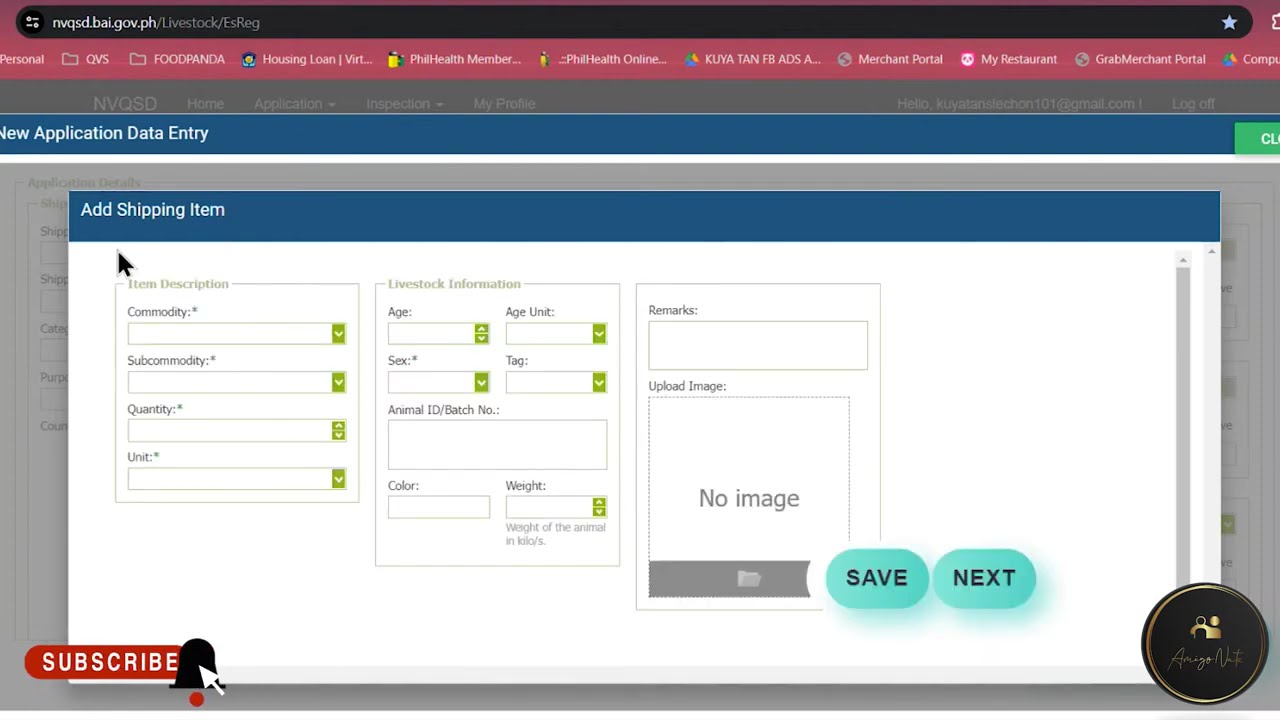The image size is (1280, 720).
Task: Open the Application menu
Action: 294,104
